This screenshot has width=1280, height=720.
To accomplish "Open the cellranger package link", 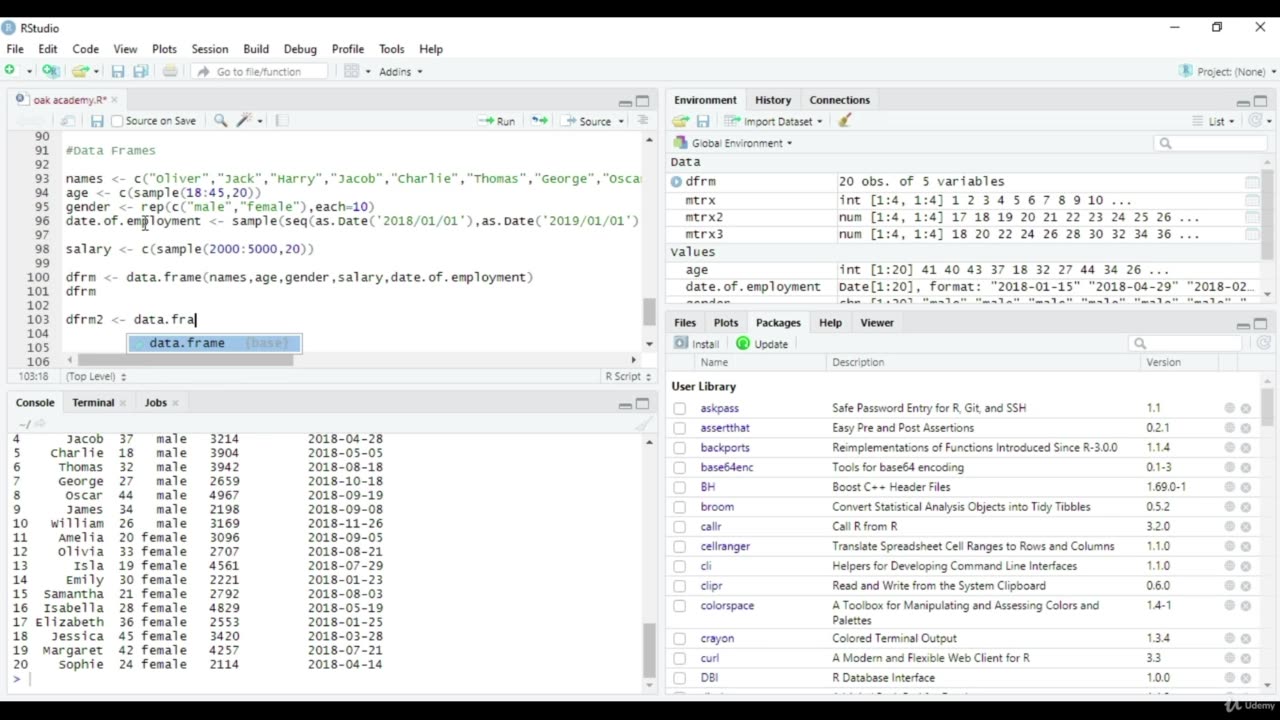I will click(x=725, y=546).
